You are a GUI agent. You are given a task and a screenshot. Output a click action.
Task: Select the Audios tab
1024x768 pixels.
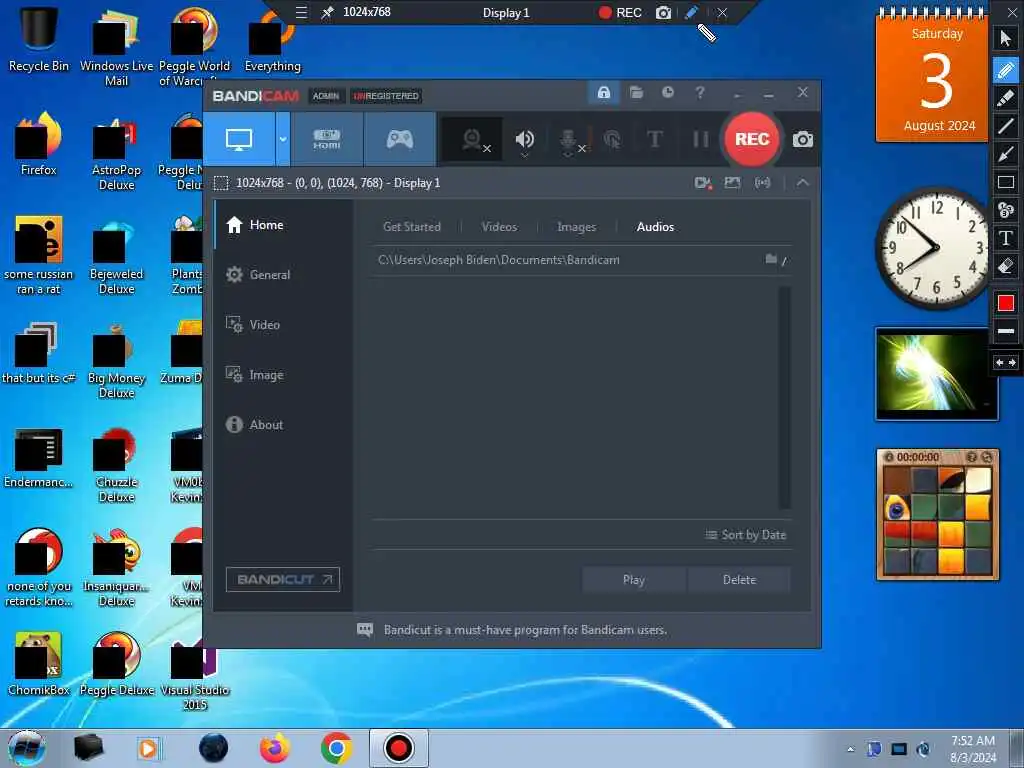655,227
